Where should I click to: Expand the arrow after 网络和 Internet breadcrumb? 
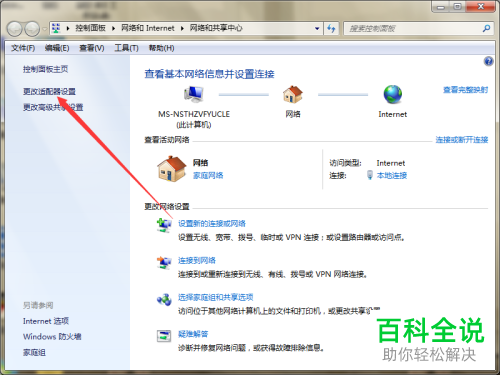tap(182, 28)
